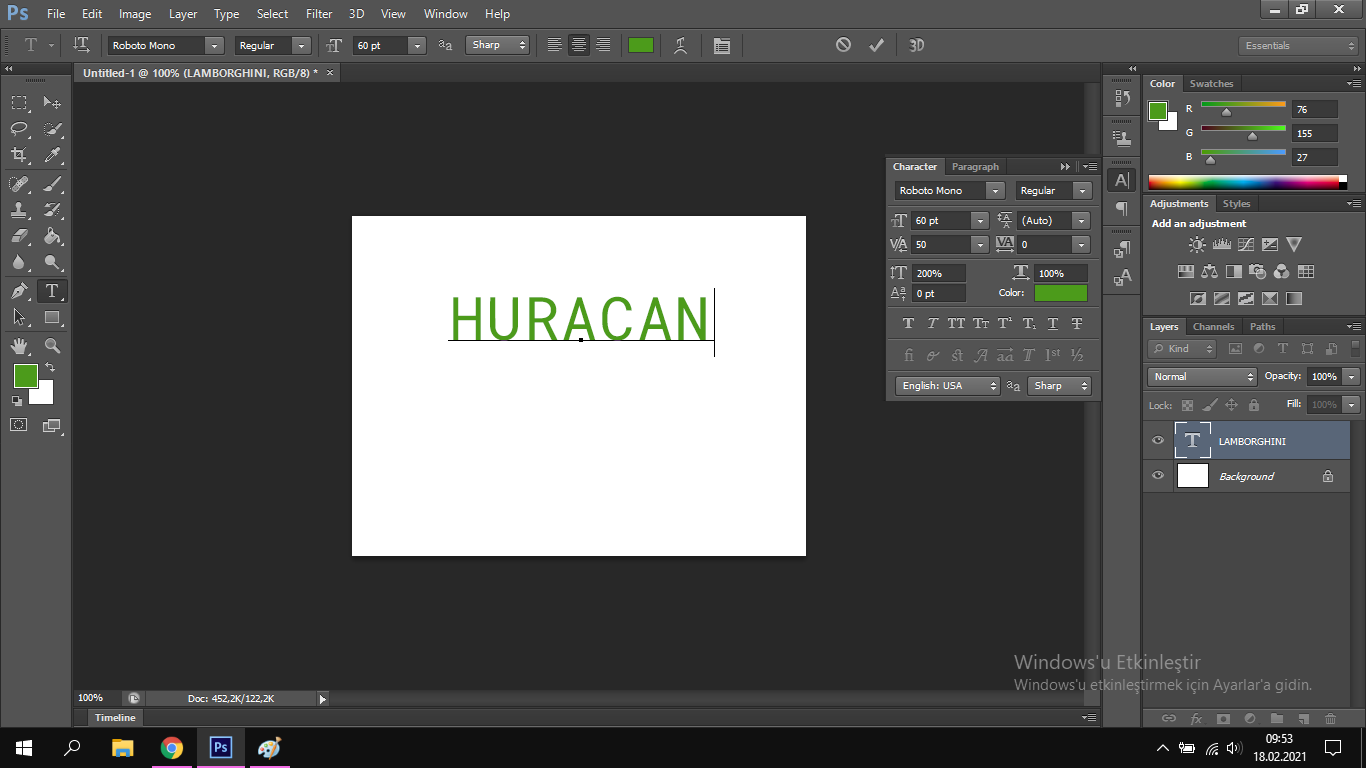Open the Layer menu
The image size is (1366, 768).
(183, 14)
